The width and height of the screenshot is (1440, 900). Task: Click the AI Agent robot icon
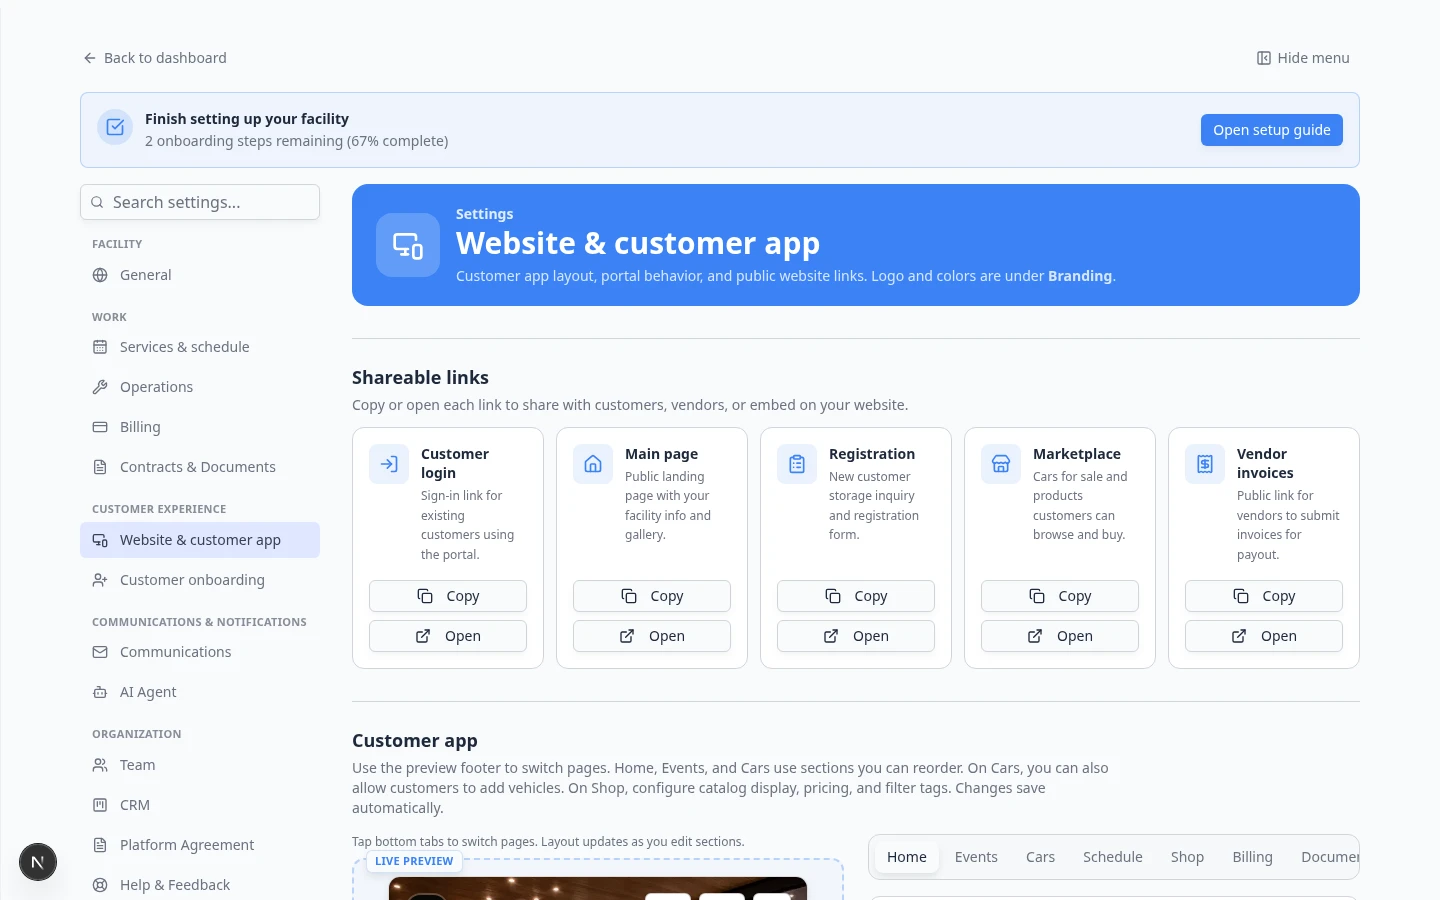[100, 692]
